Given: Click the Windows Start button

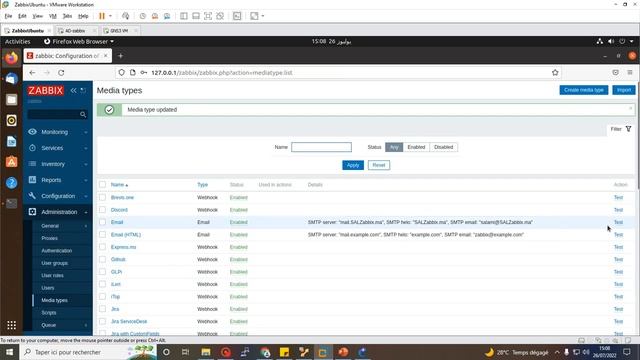Looking at the screenshot, I should (9, 352).
